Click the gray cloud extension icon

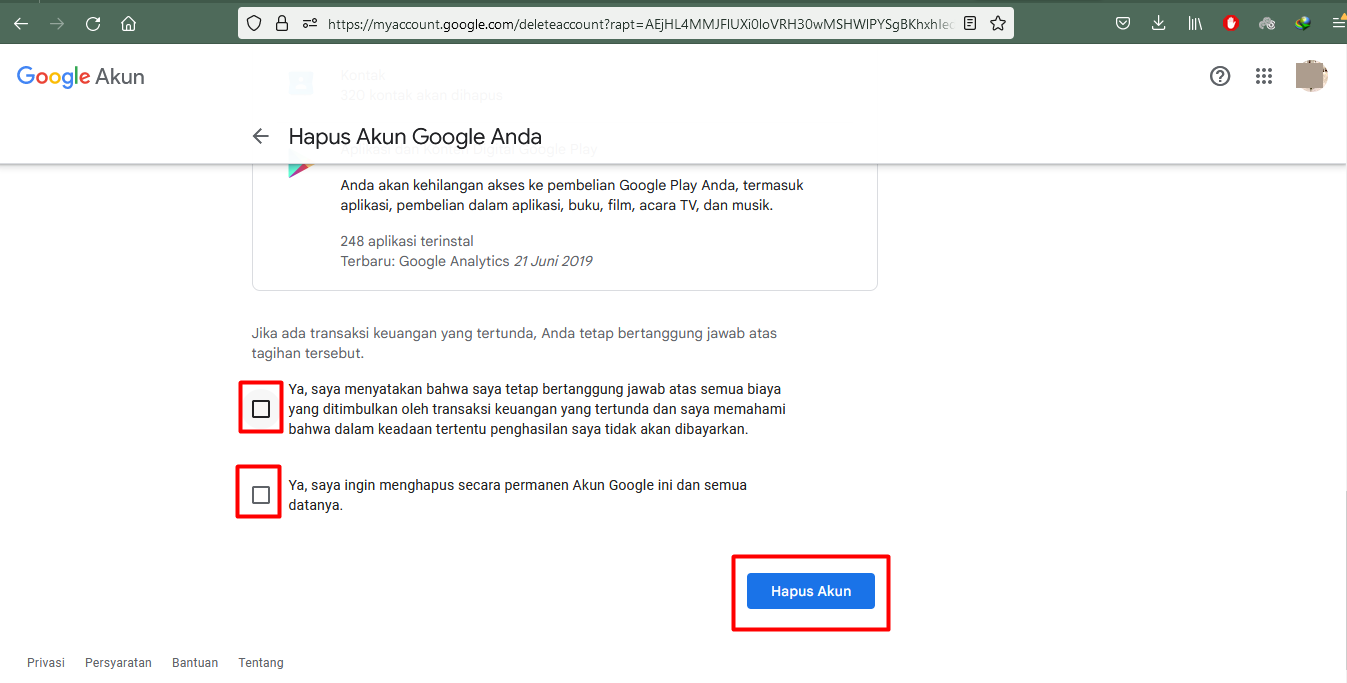[1267, 23]
